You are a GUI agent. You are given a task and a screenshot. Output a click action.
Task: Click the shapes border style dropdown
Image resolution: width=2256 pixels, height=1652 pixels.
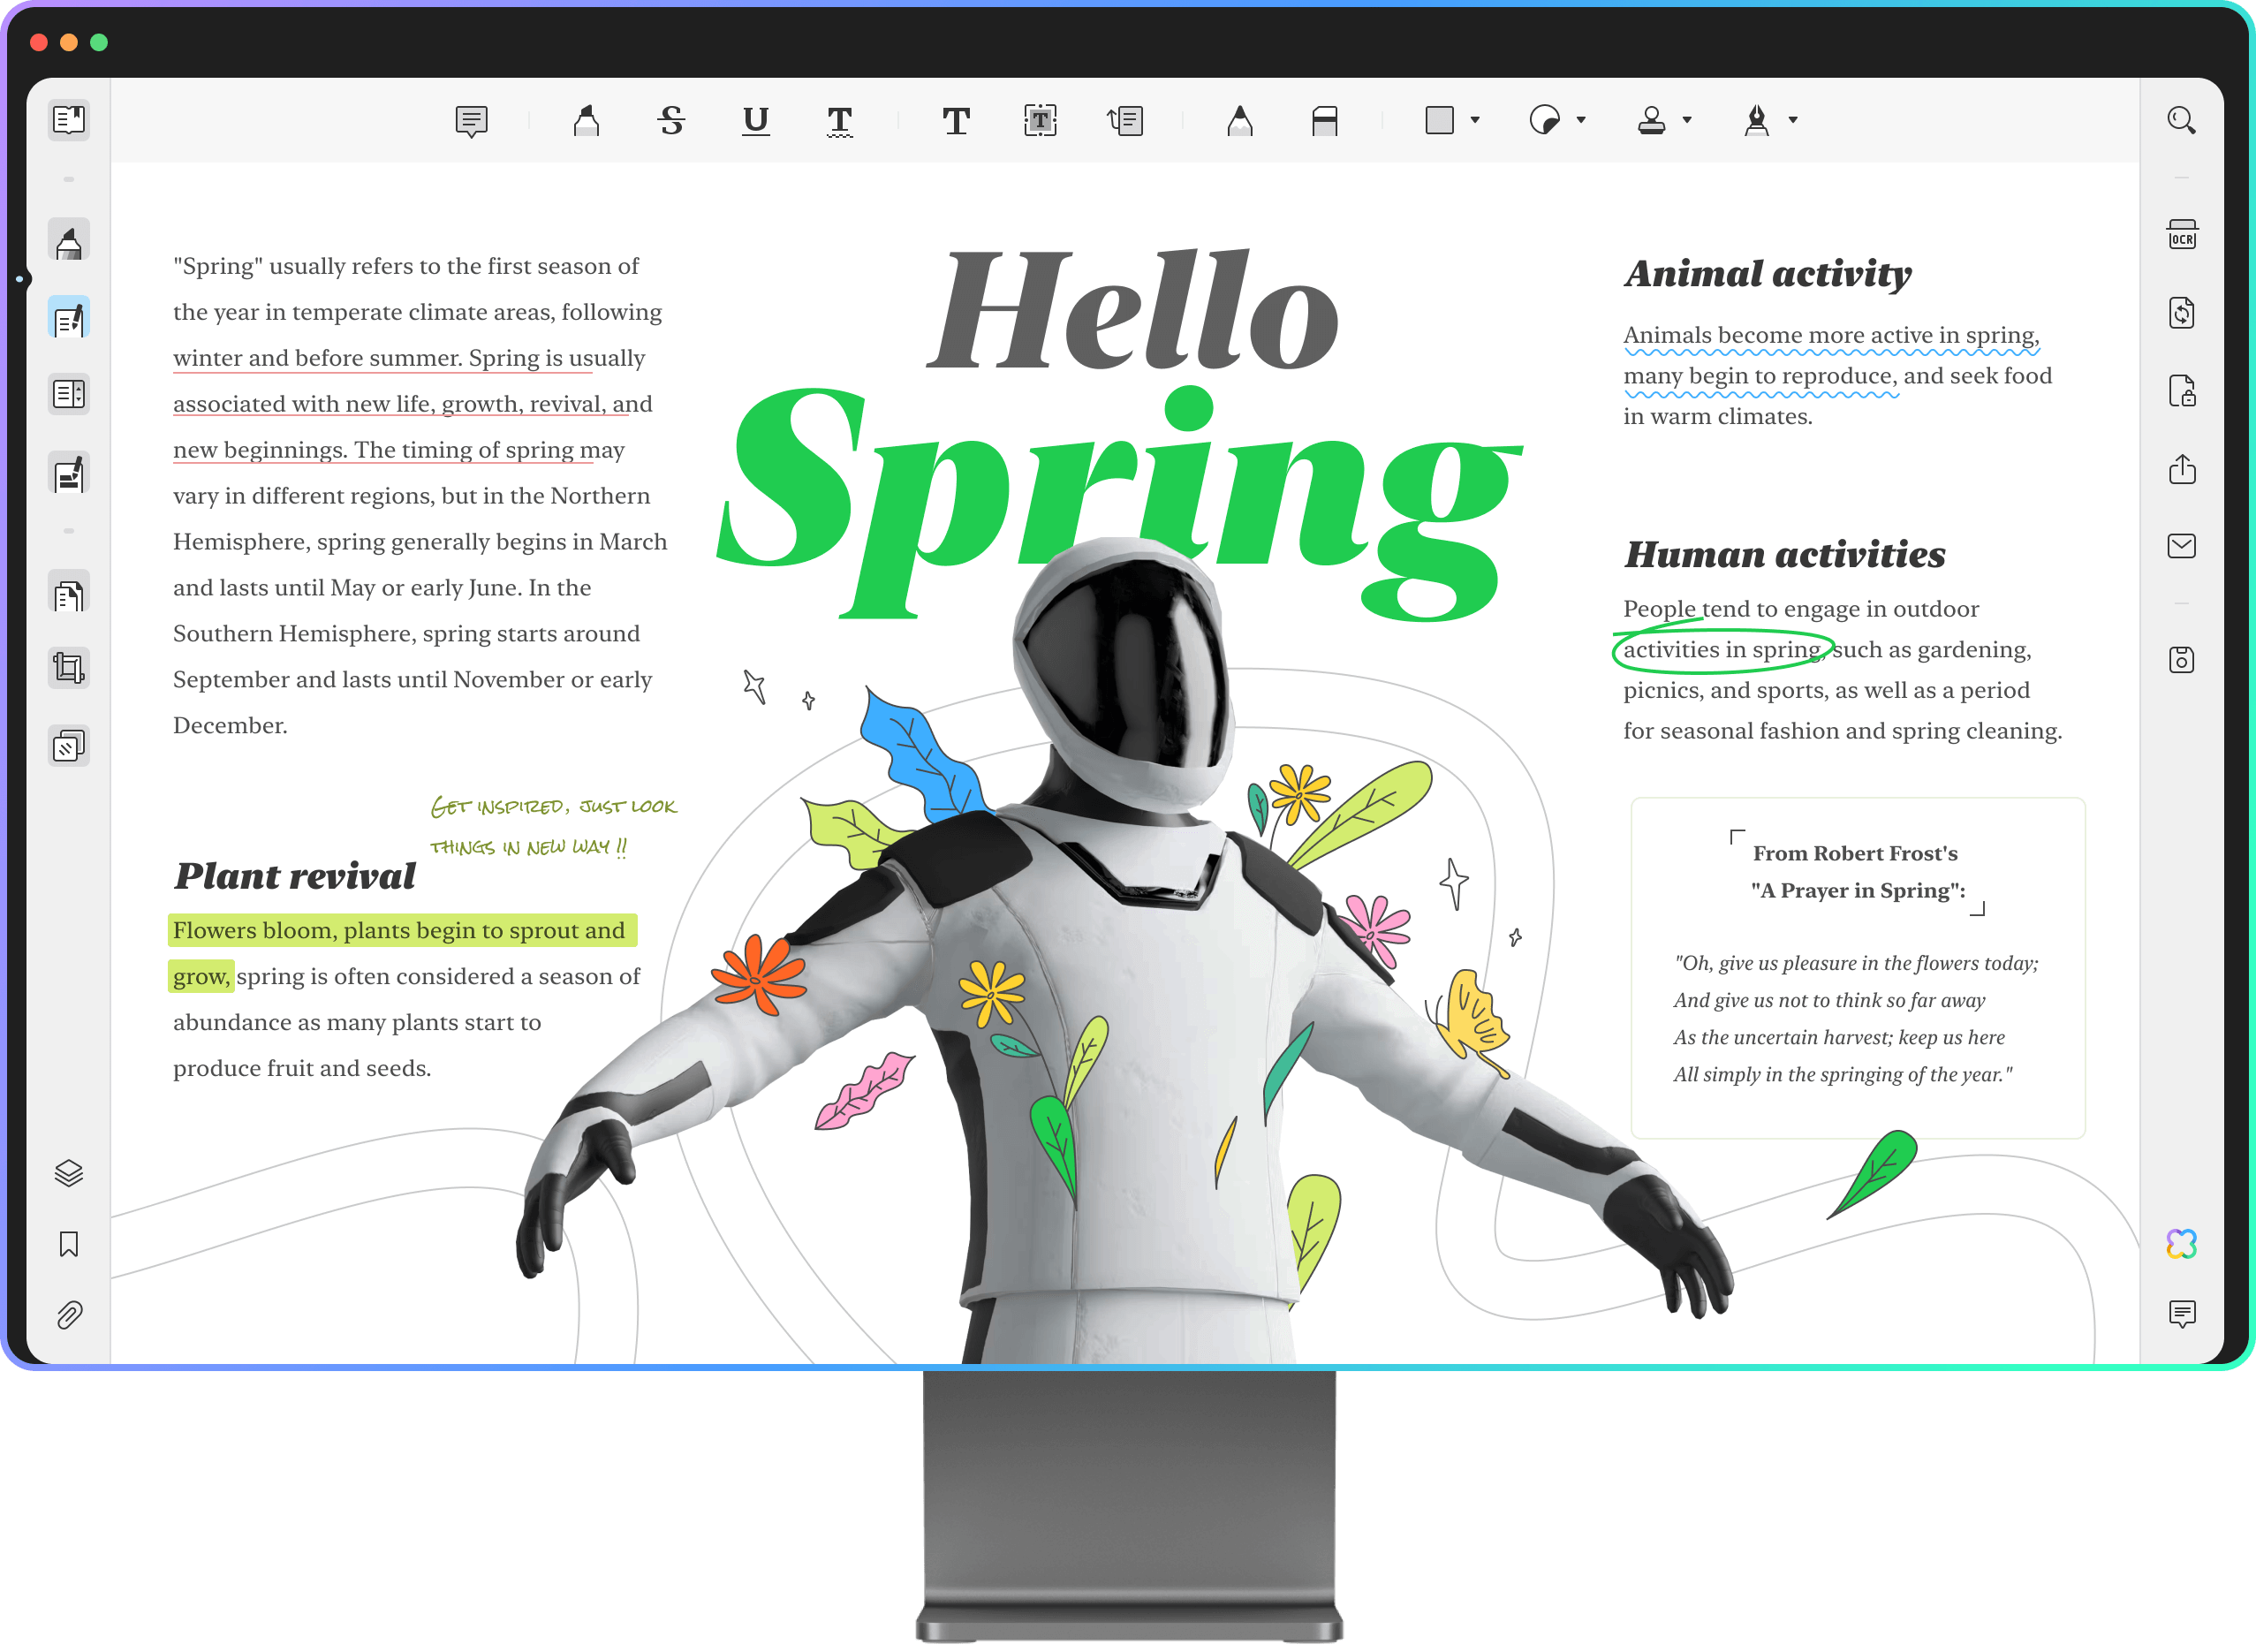tap(1472, 119)
